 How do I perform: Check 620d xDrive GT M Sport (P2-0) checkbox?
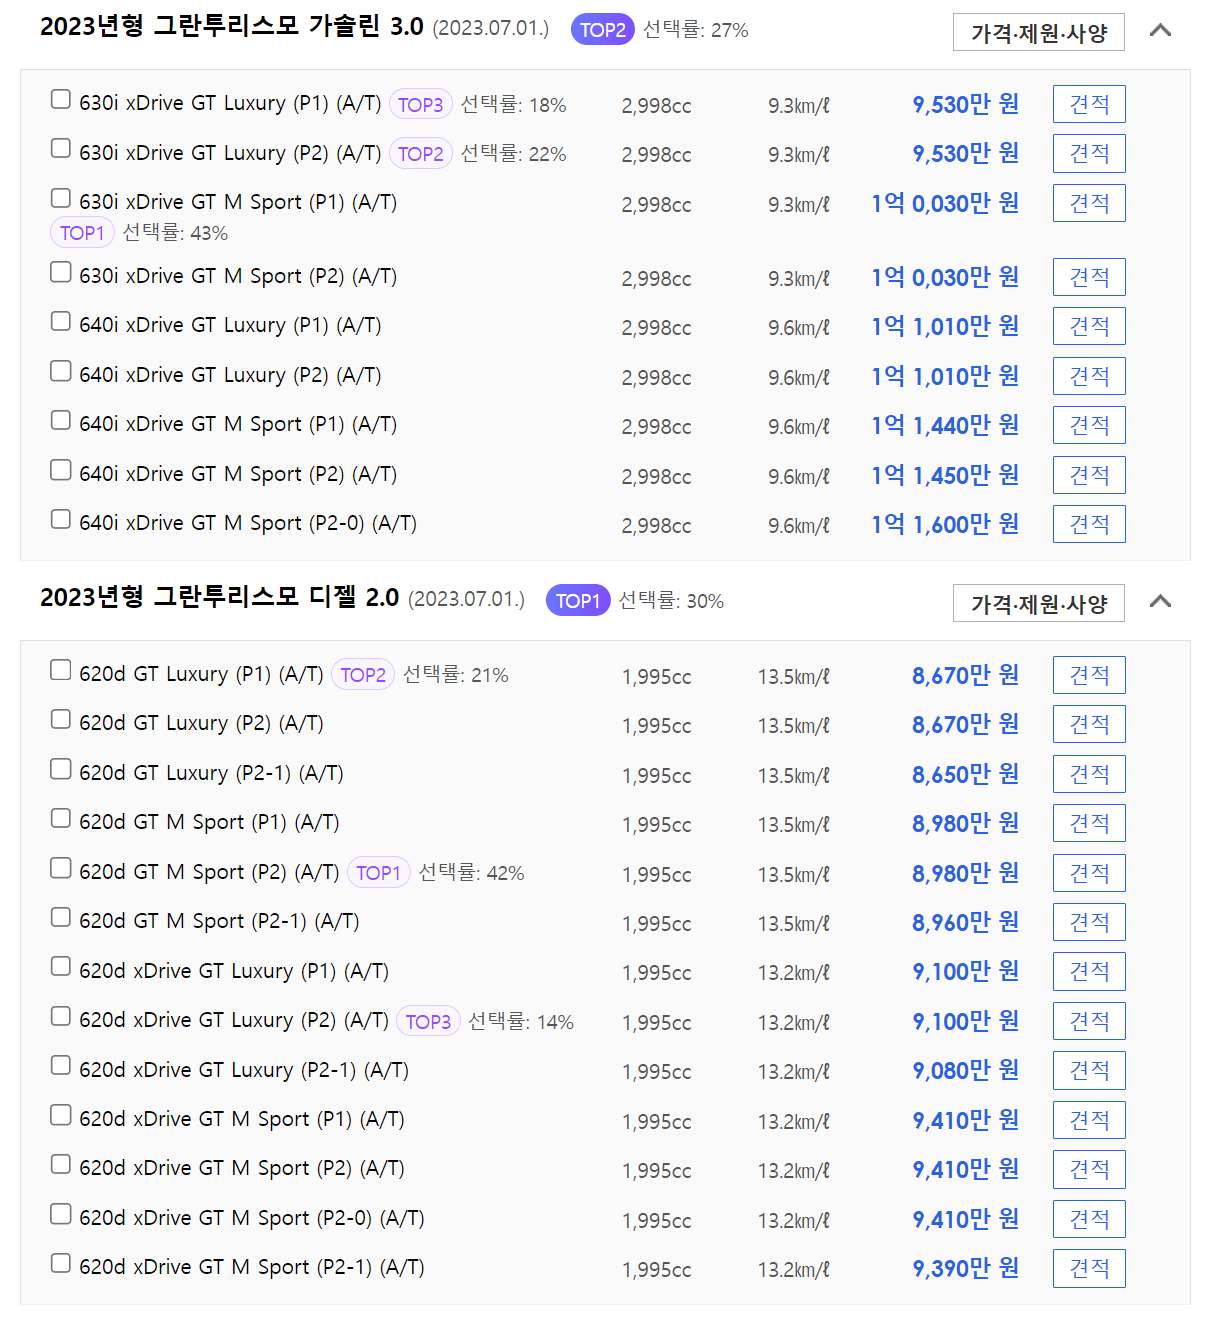(61, 1214)
